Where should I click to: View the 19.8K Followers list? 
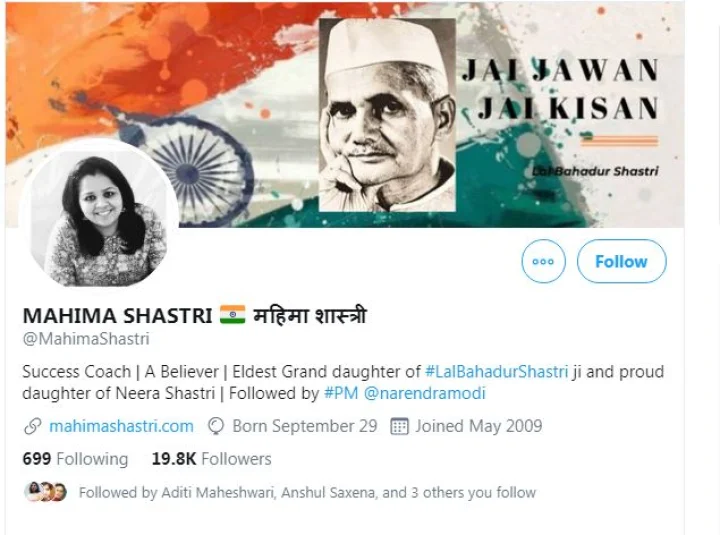212,459
